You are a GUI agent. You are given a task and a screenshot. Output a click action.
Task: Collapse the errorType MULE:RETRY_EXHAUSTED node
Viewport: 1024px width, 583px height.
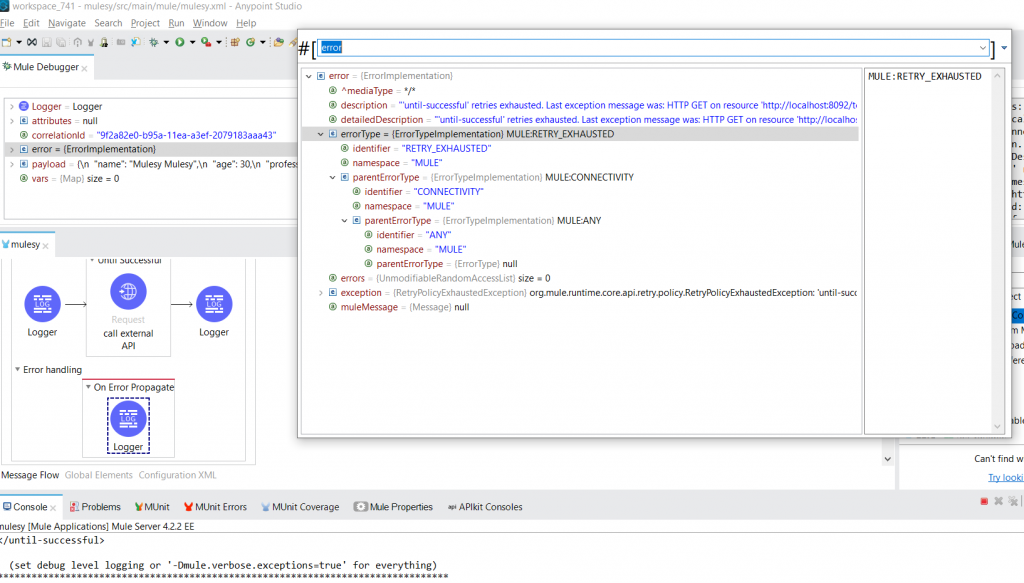pos(320,133)
